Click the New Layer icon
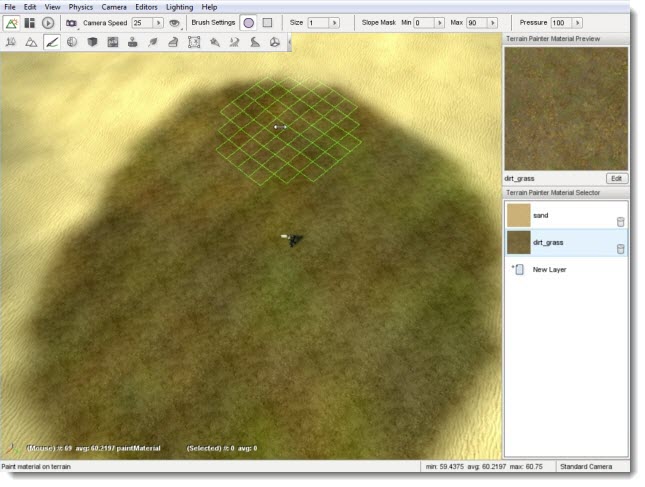This screenshot has height=487, width=645. 519,269
